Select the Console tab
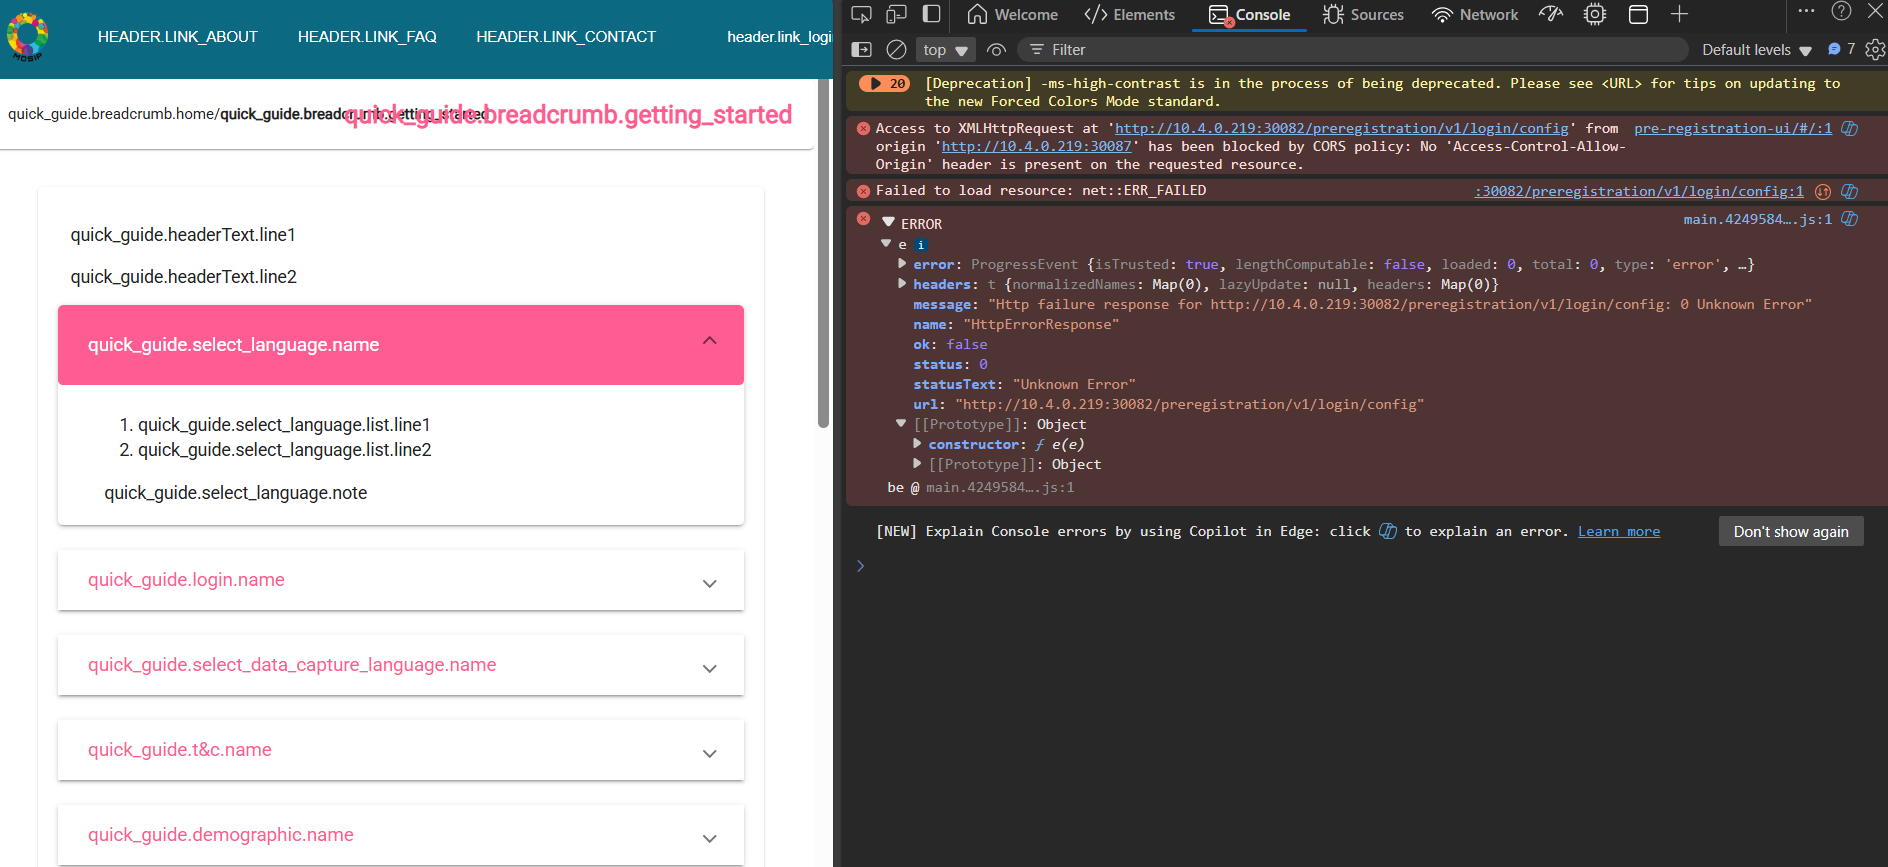 (1250, 15)
